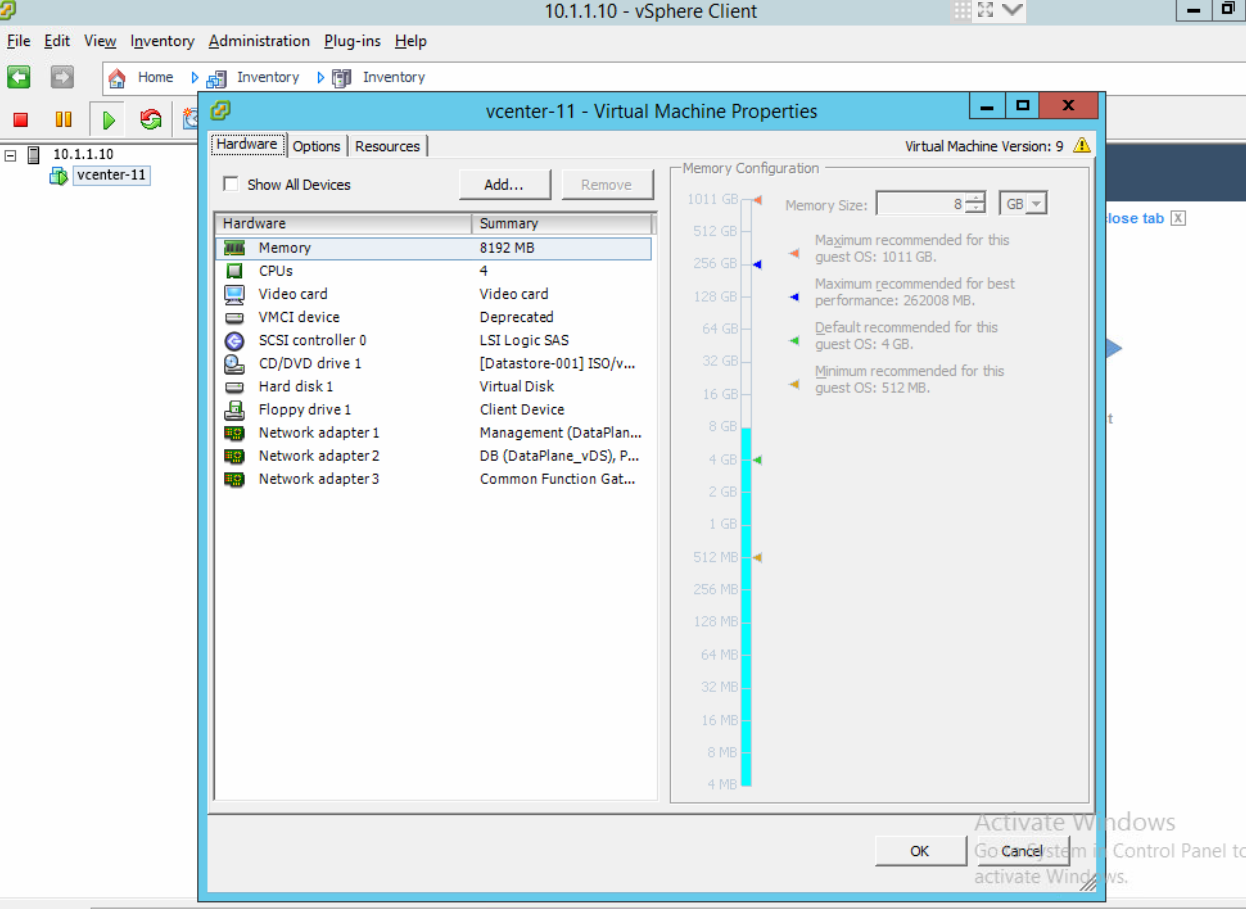Click the Memory Size input field
The image size is (1246, 909).
(921, 204)
